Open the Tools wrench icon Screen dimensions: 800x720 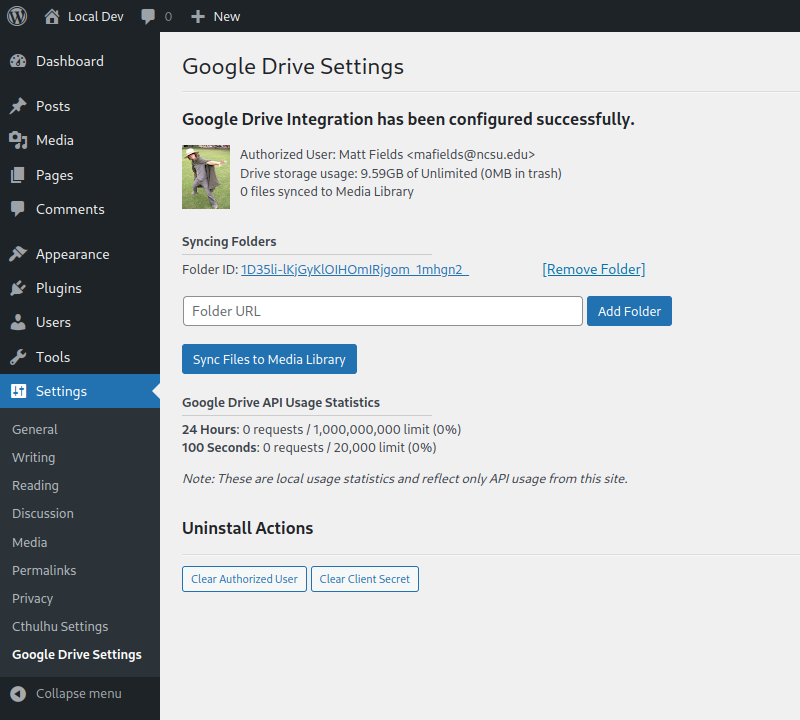click(19, 356)
